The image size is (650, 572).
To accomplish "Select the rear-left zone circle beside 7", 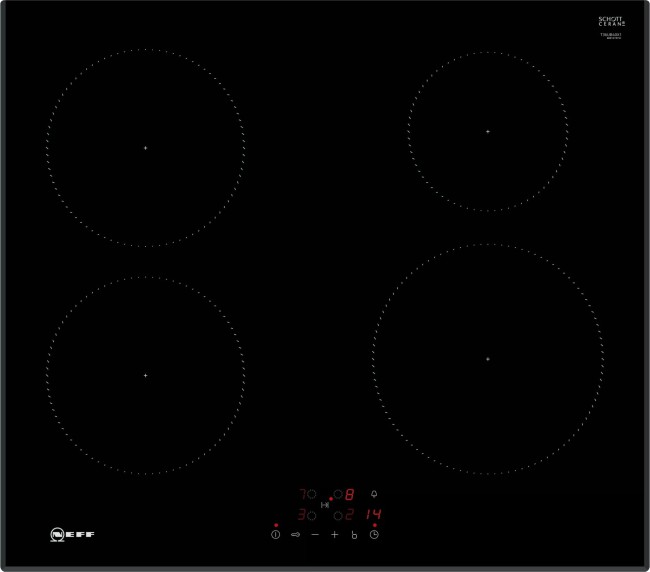I will tap(312, 494).
